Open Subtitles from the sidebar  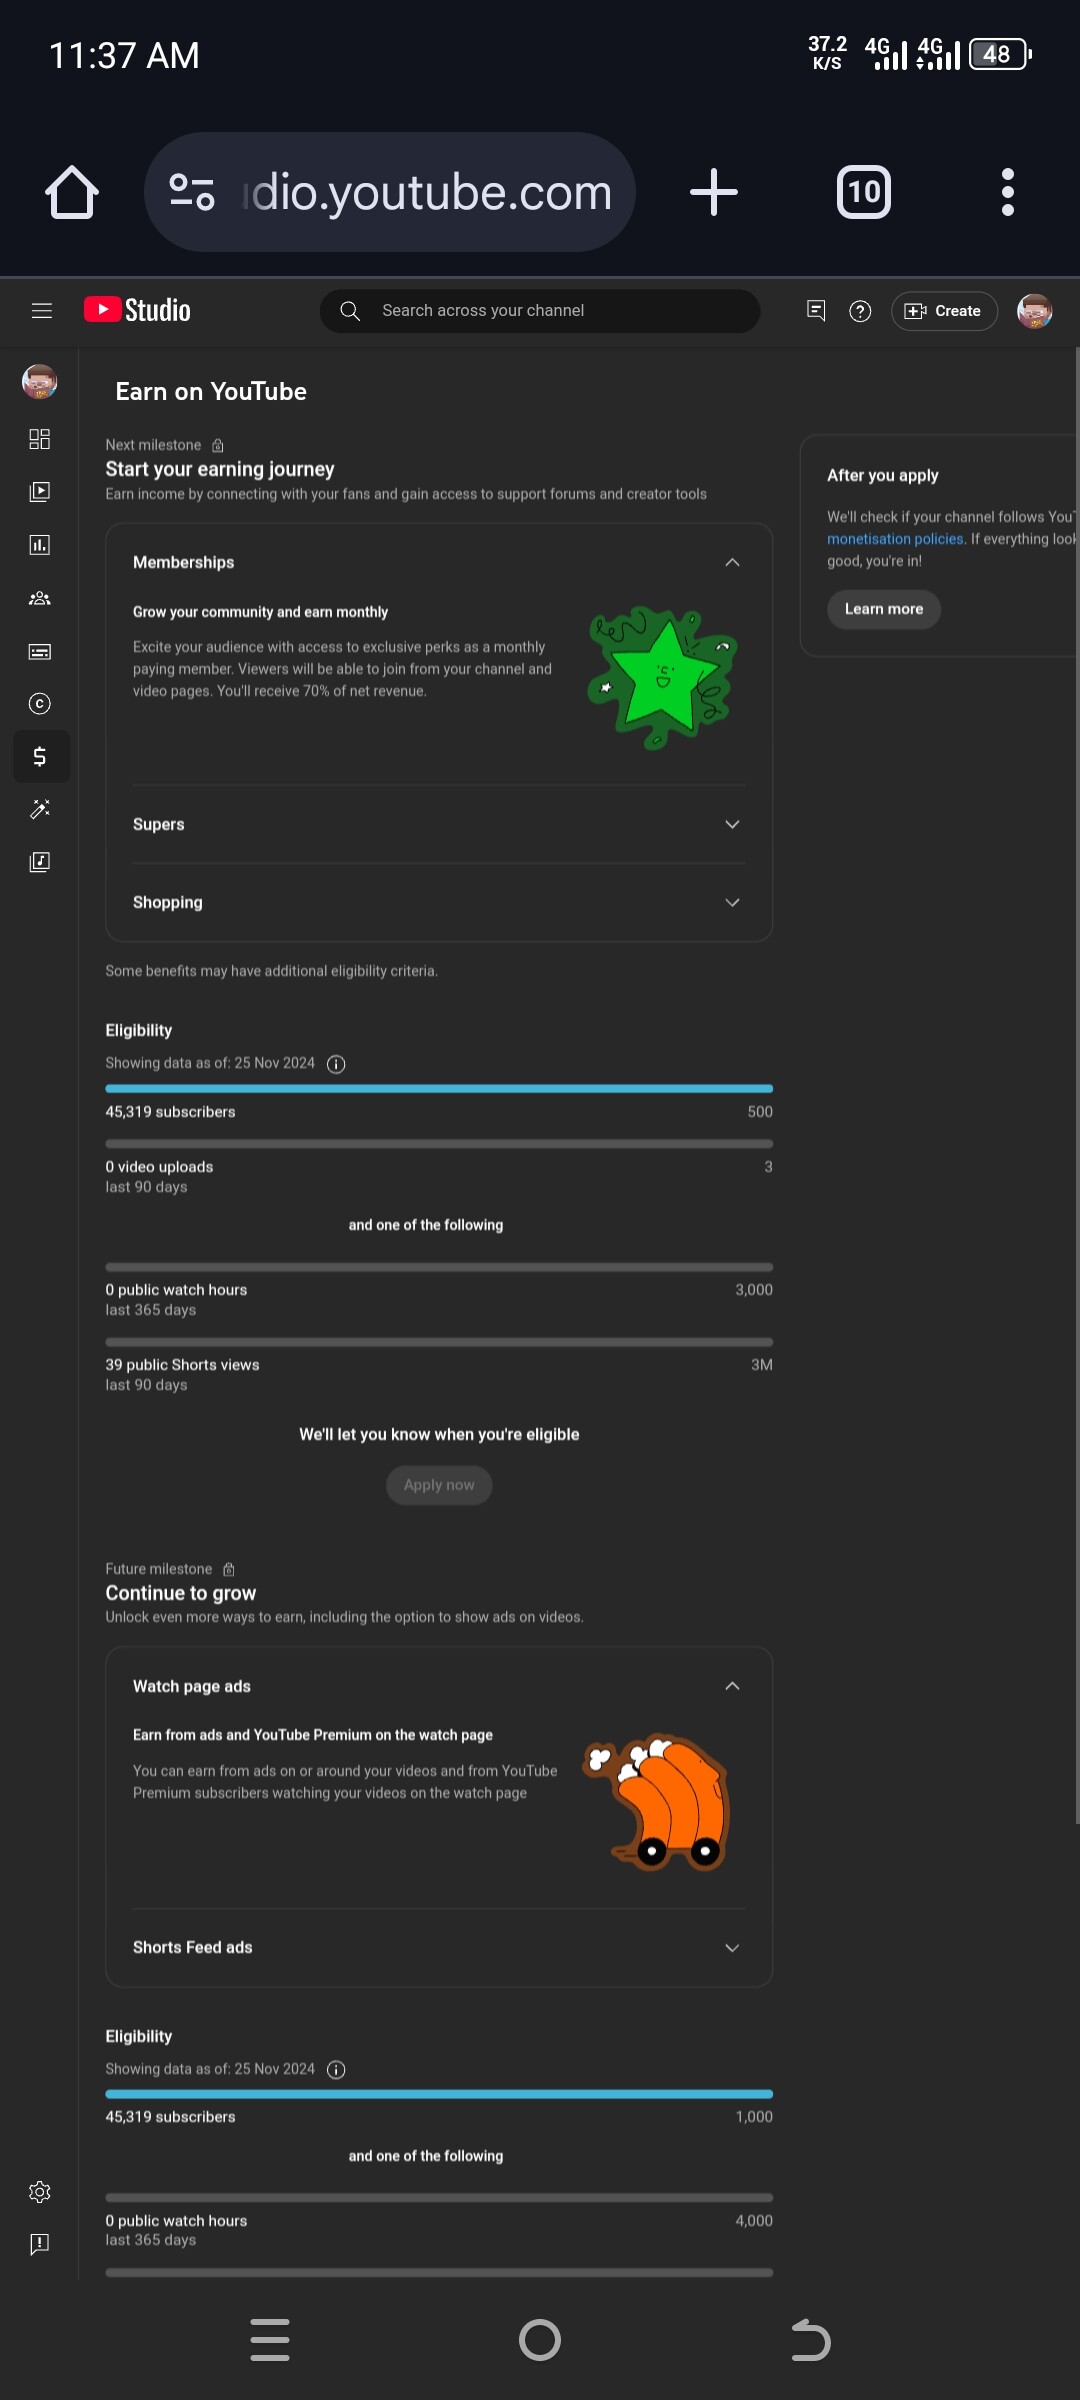(x=40, y=652)
